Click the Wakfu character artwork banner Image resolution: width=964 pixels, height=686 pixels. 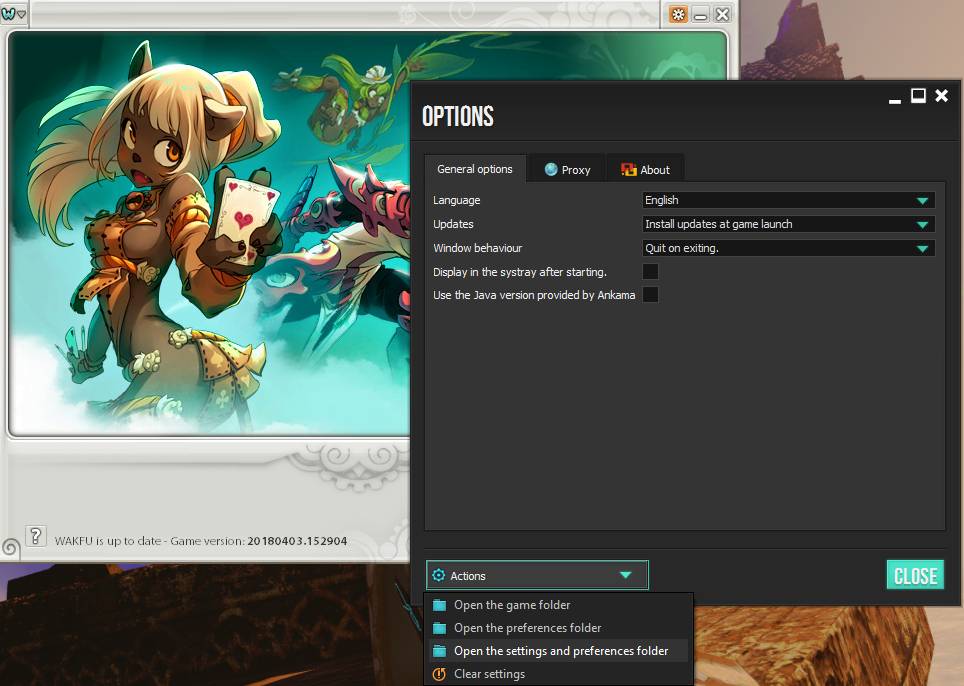coord(209,234)
